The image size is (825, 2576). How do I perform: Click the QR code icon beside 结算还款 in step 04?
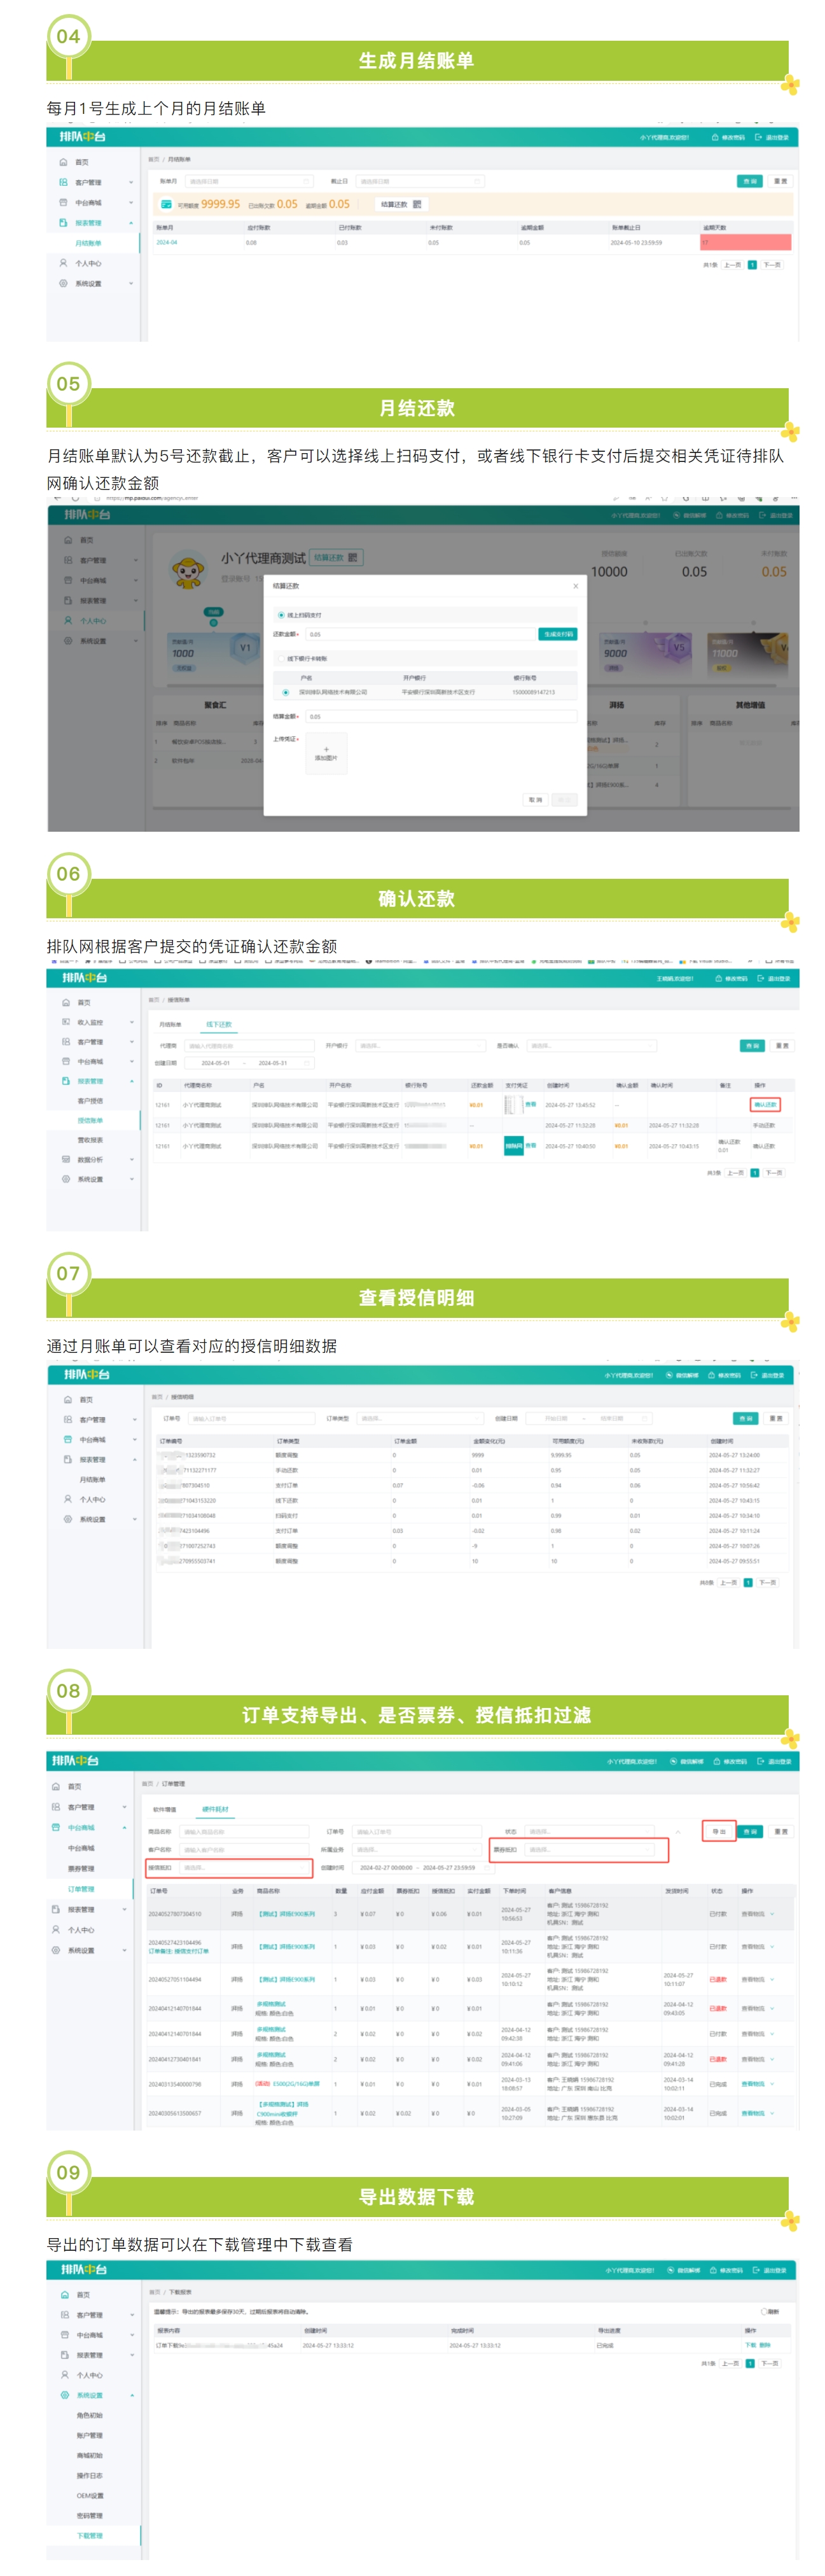417,204
